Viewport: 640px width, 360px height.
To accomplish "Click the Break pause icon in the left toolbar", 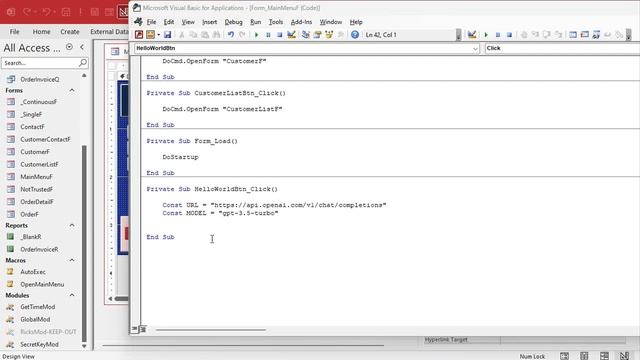I will tap(268, 35).
